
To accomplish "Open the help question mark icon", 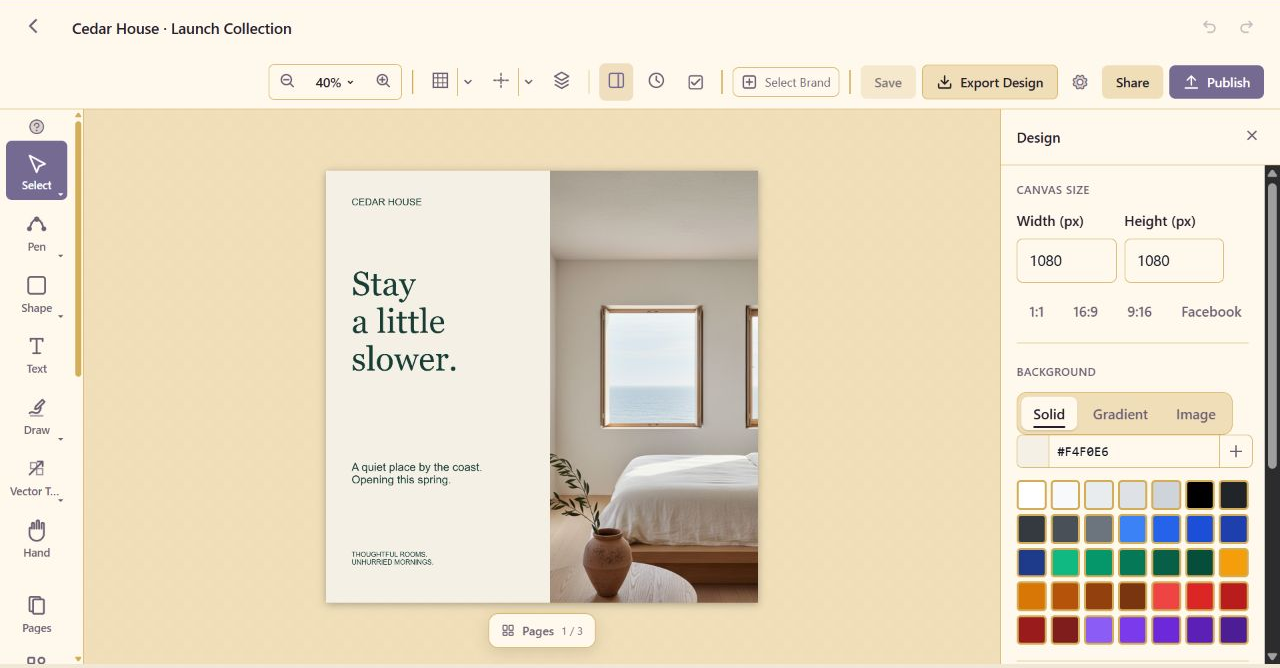I will click(37, 127).
